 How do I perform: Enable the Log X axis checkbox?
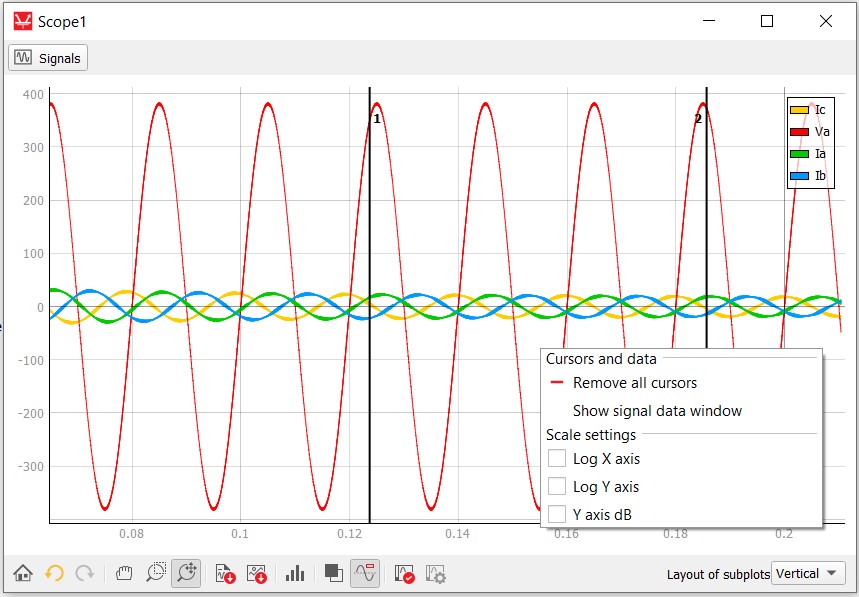pos(557,459)
